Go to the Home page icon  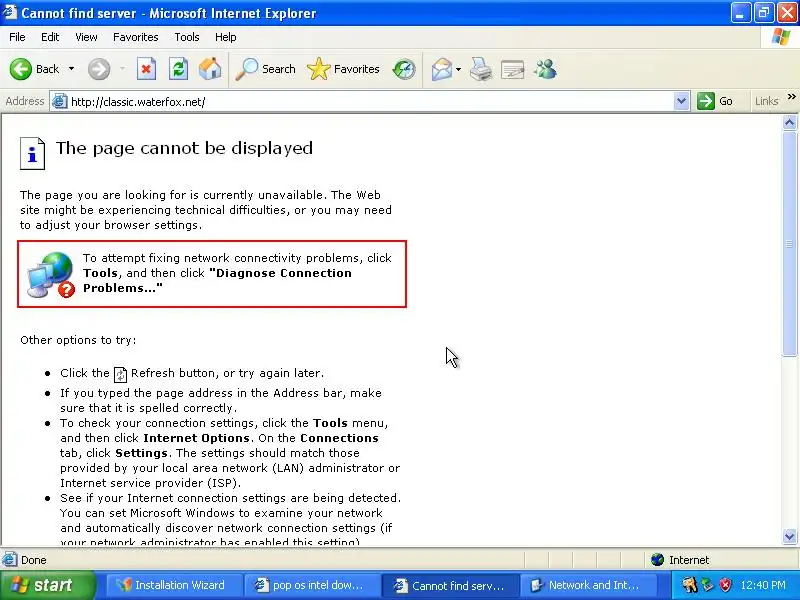(x=210, y=69)
